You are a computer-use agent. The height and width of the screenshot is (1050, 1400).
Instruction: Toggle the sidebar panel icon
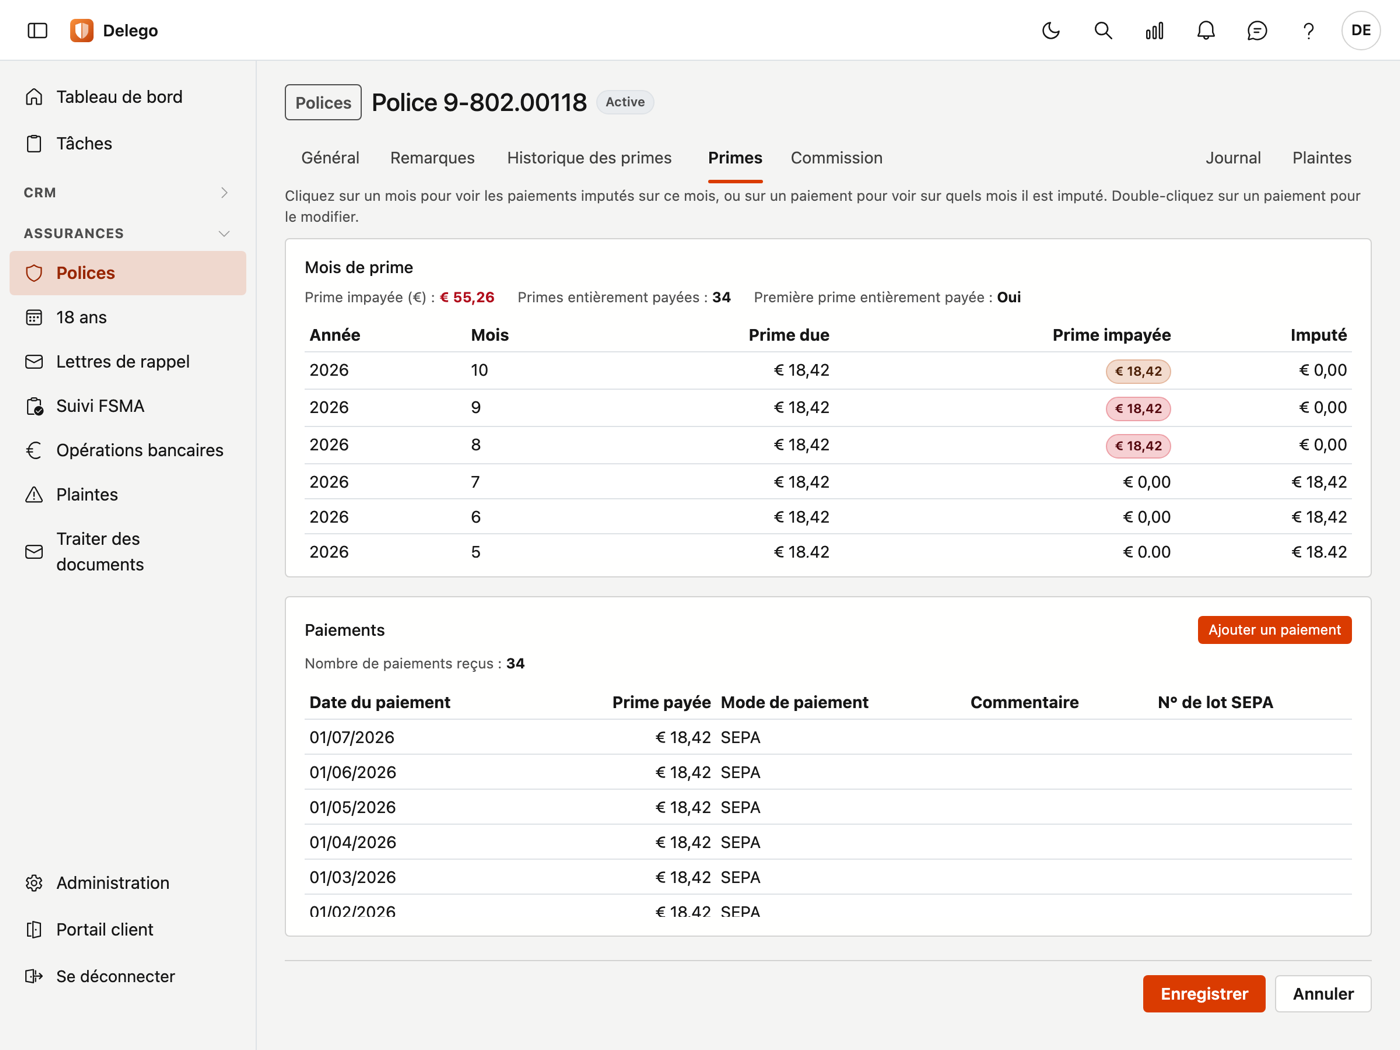coord(37,31)
